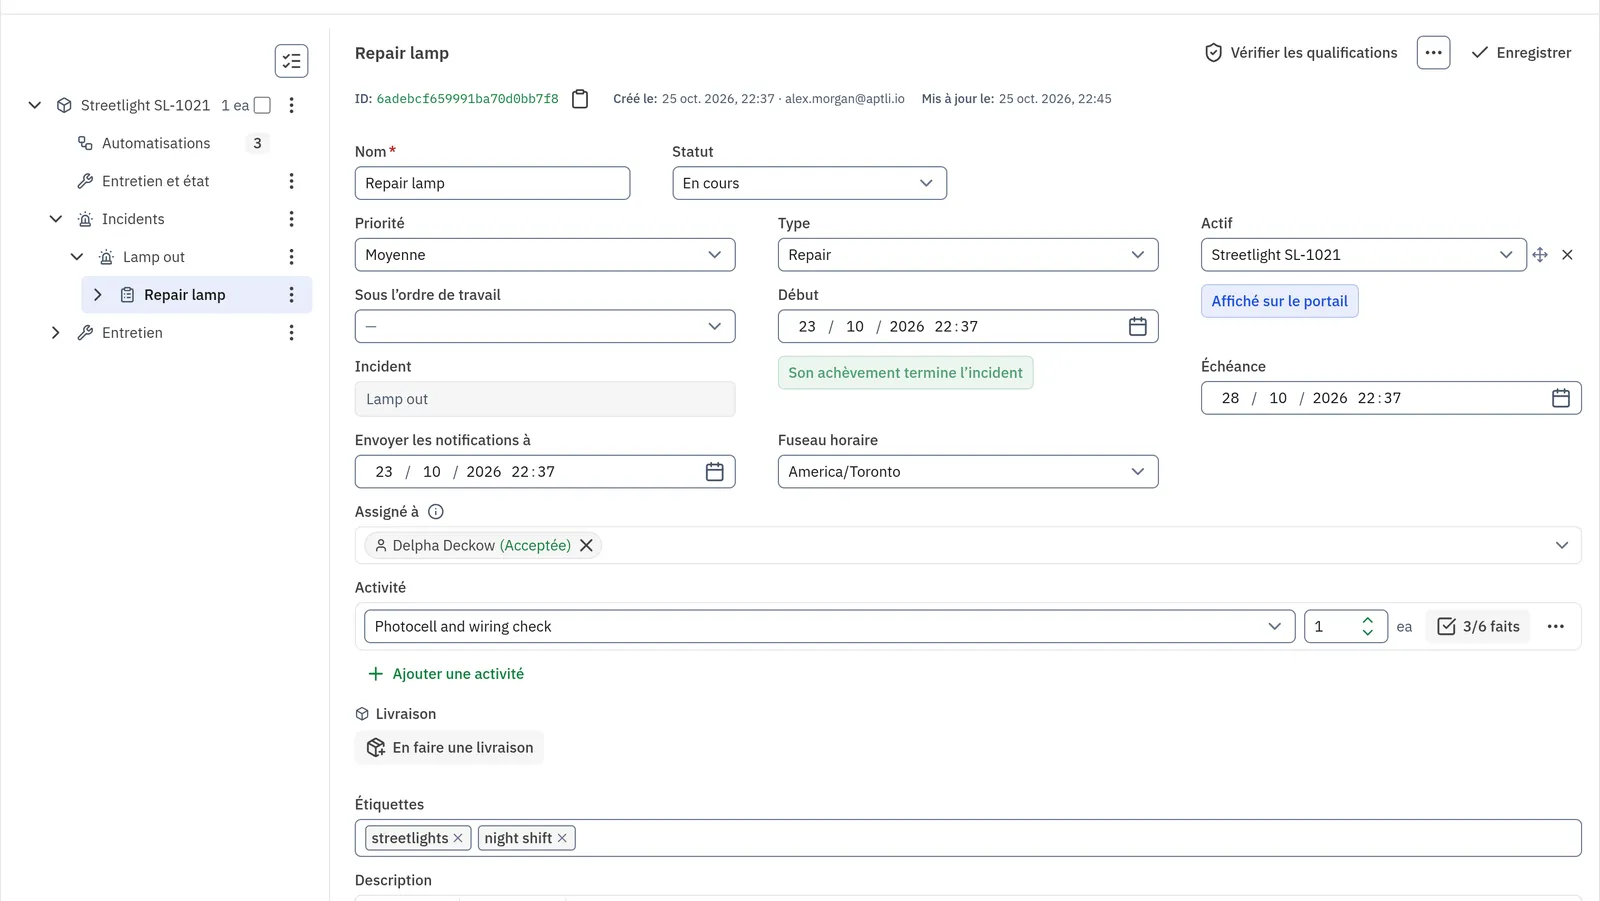Click the Nom input field

click(x=492, y=183)
